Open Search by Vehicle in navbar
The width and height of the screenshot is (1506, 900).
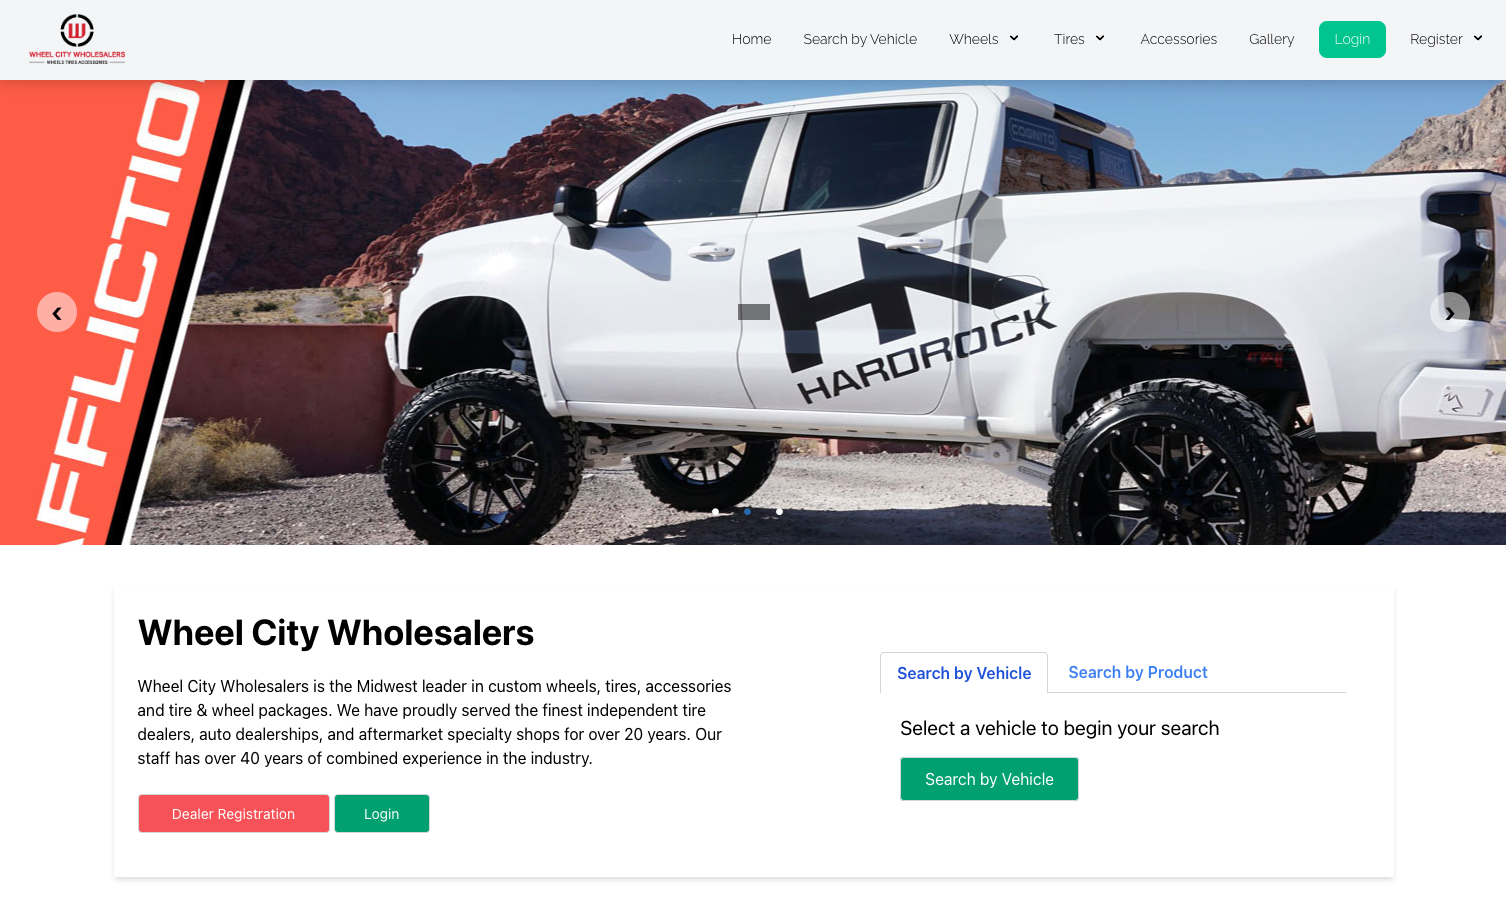(x=860, y=39)
